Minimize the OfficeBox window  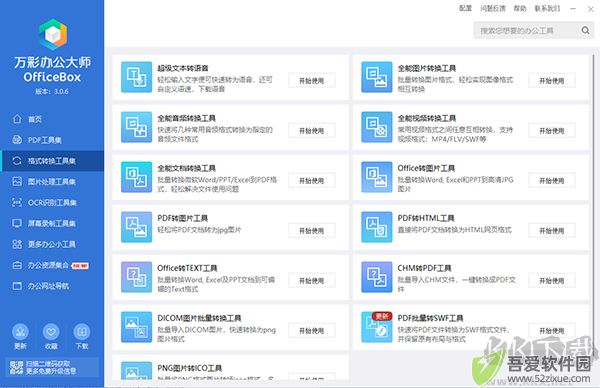point(573,8)
